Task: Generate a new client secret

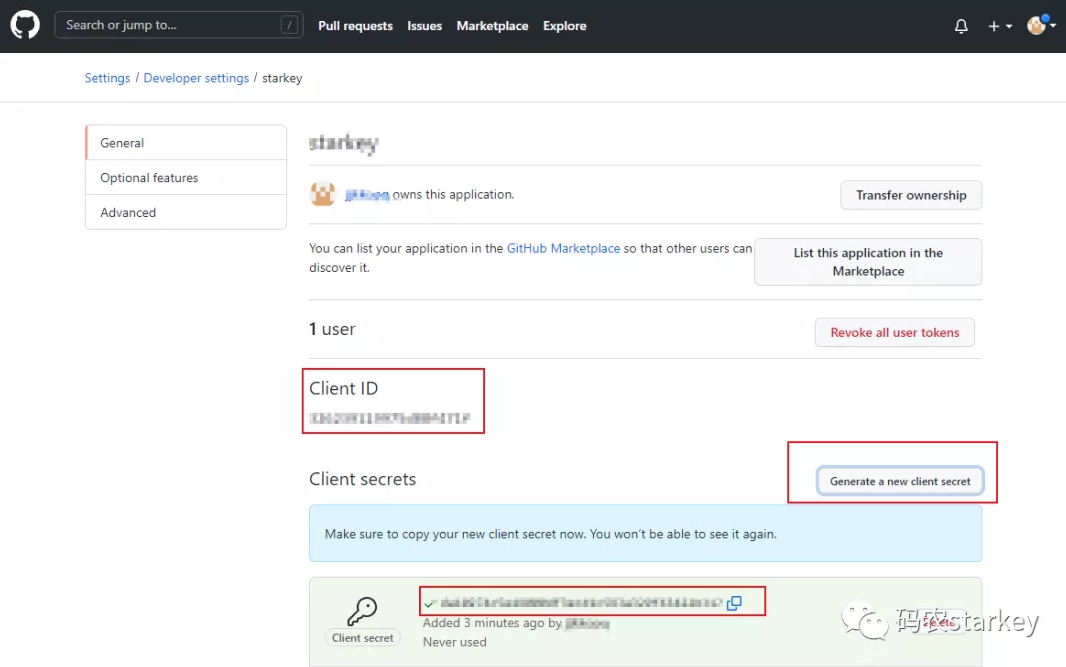Action: [x=900, y=481]
